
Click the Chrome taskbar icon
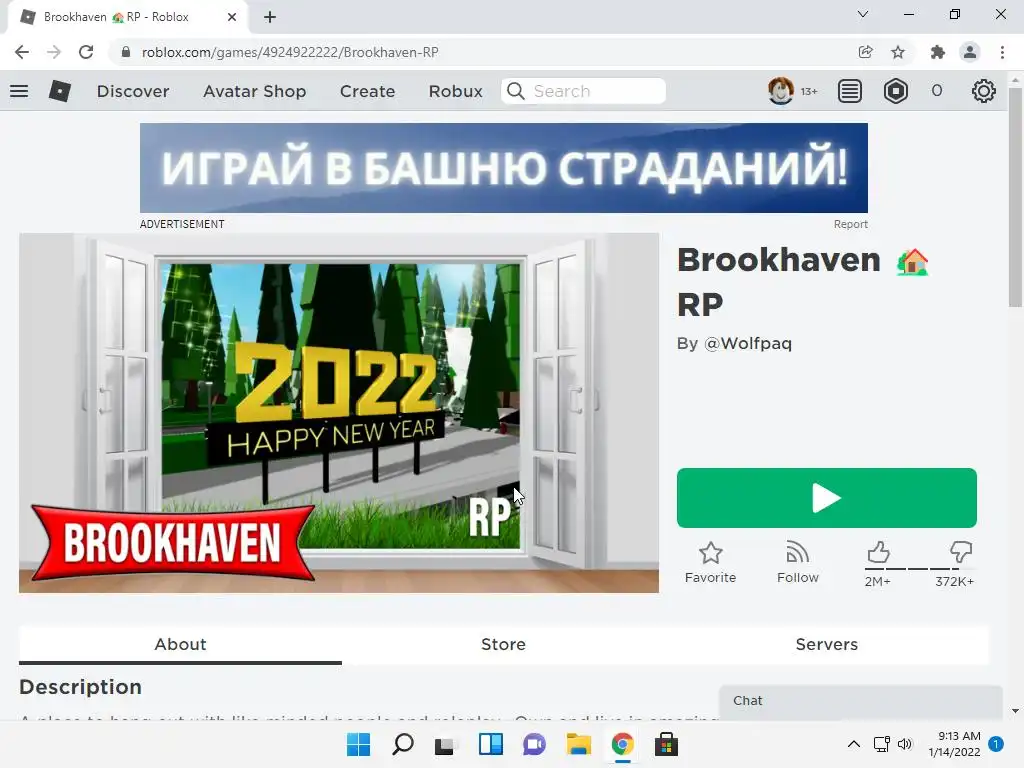pyautogui.click(x=622, y=744)
